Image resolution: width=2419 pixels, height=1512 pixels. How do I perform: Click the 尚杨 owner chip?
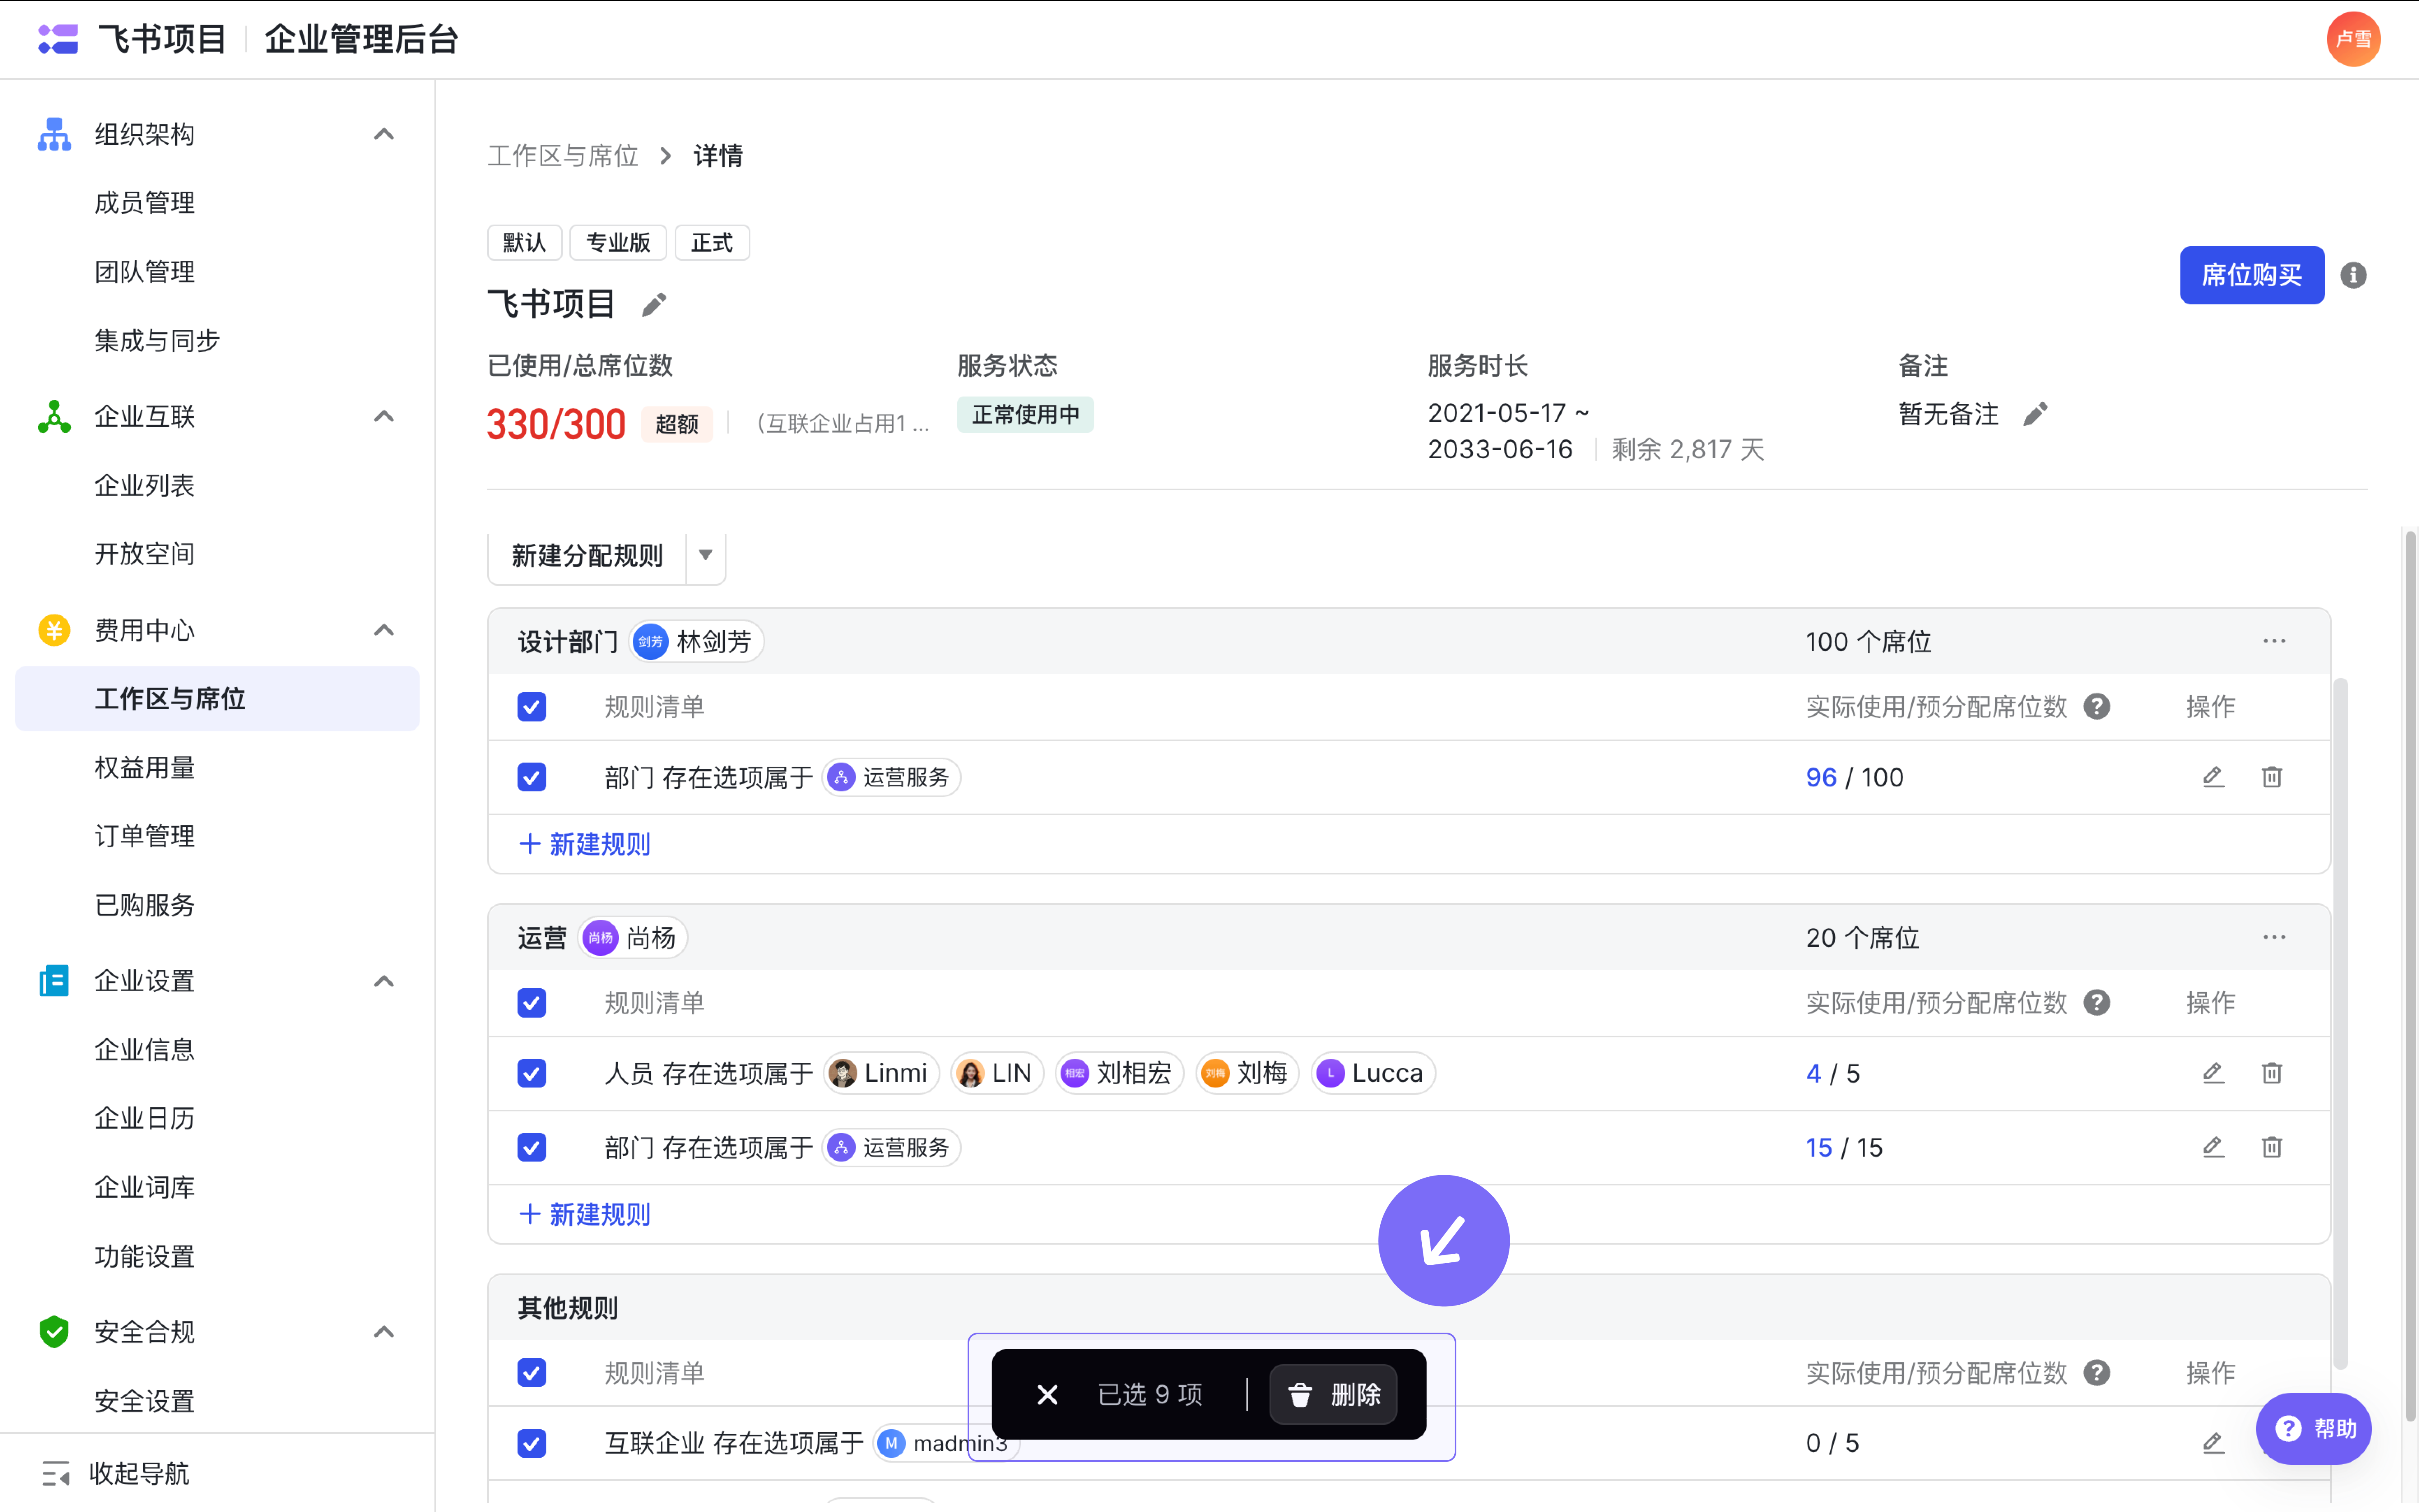click(x=633, y=937)
